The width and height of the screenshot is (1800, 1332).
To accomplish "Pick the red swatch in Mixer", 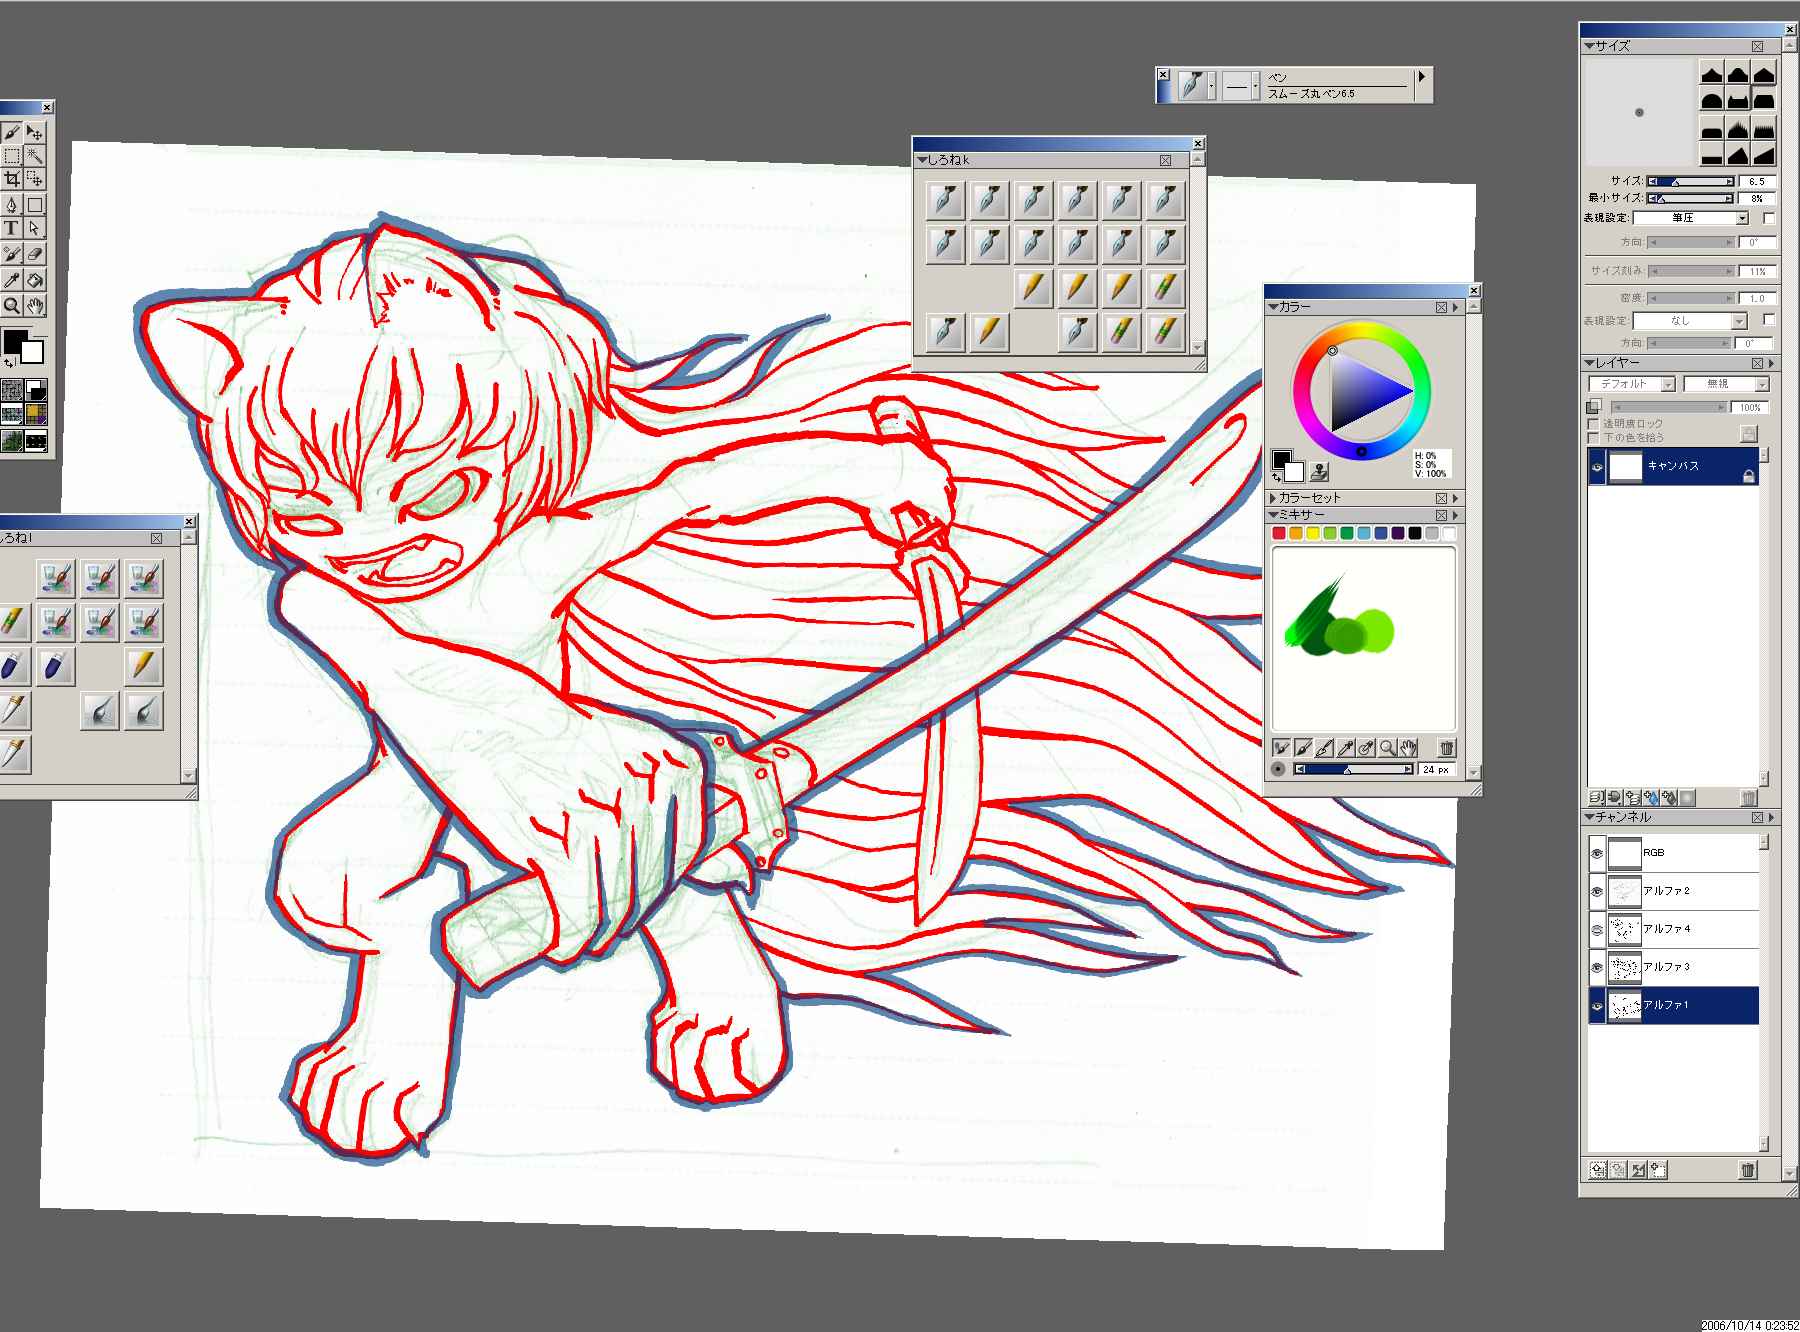I will [1279, 534].
